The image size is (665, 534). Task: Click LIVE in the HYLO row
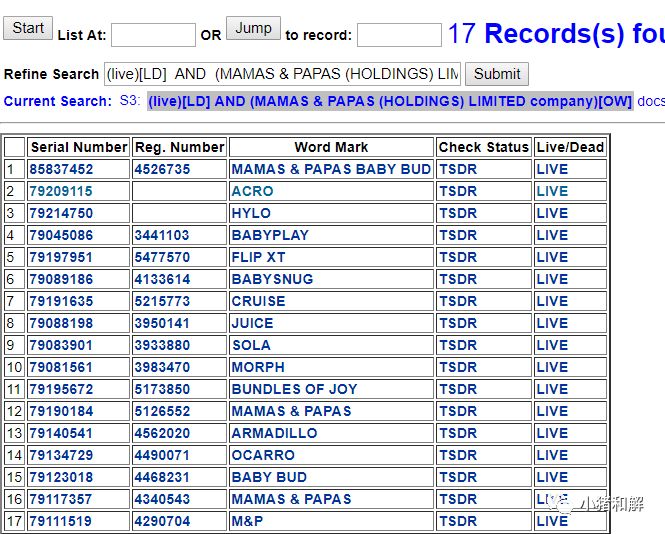(x=552, y=213)
